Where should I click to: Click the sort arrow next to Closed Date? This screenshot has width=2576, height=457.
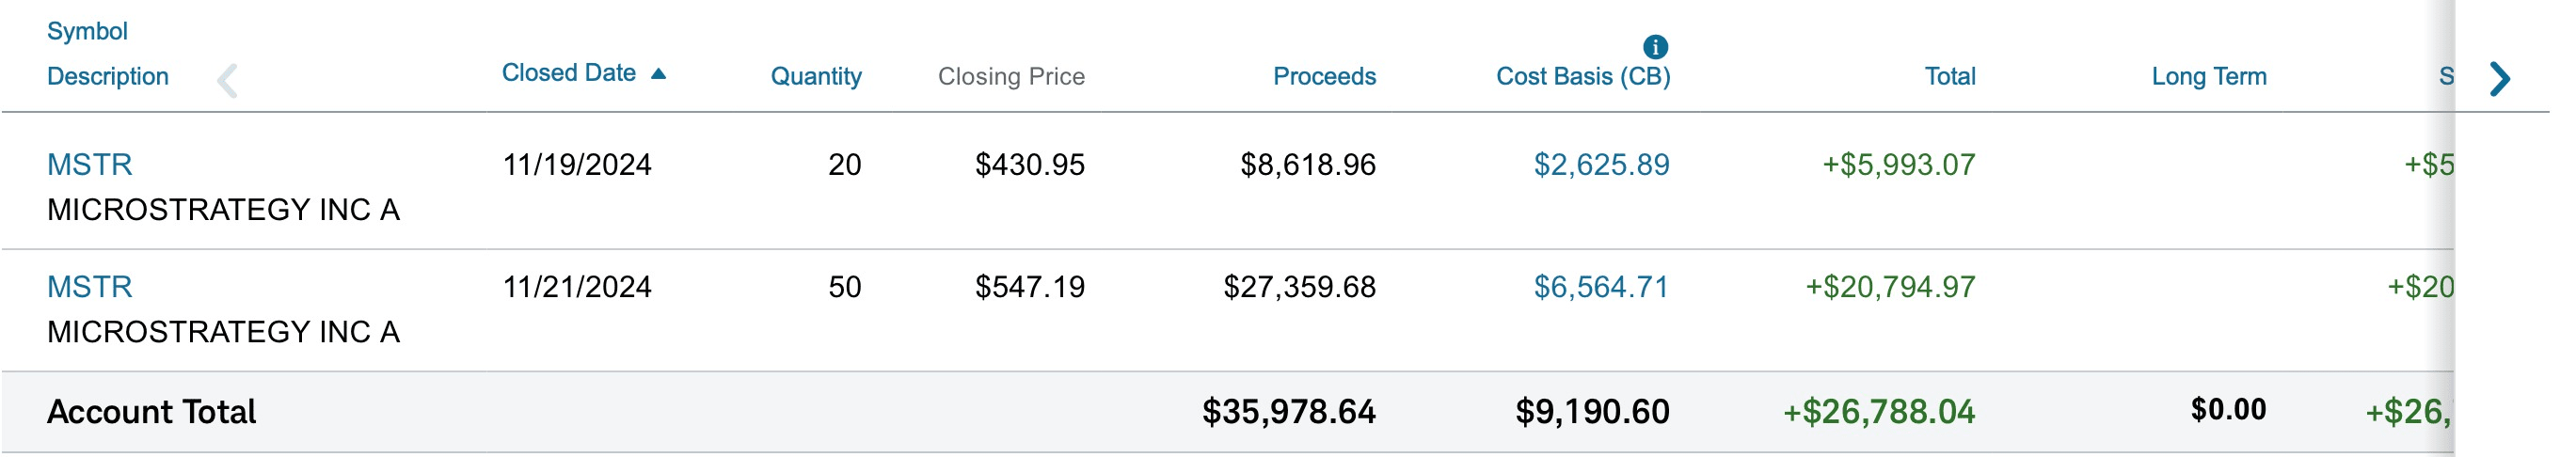click(658, 74)
